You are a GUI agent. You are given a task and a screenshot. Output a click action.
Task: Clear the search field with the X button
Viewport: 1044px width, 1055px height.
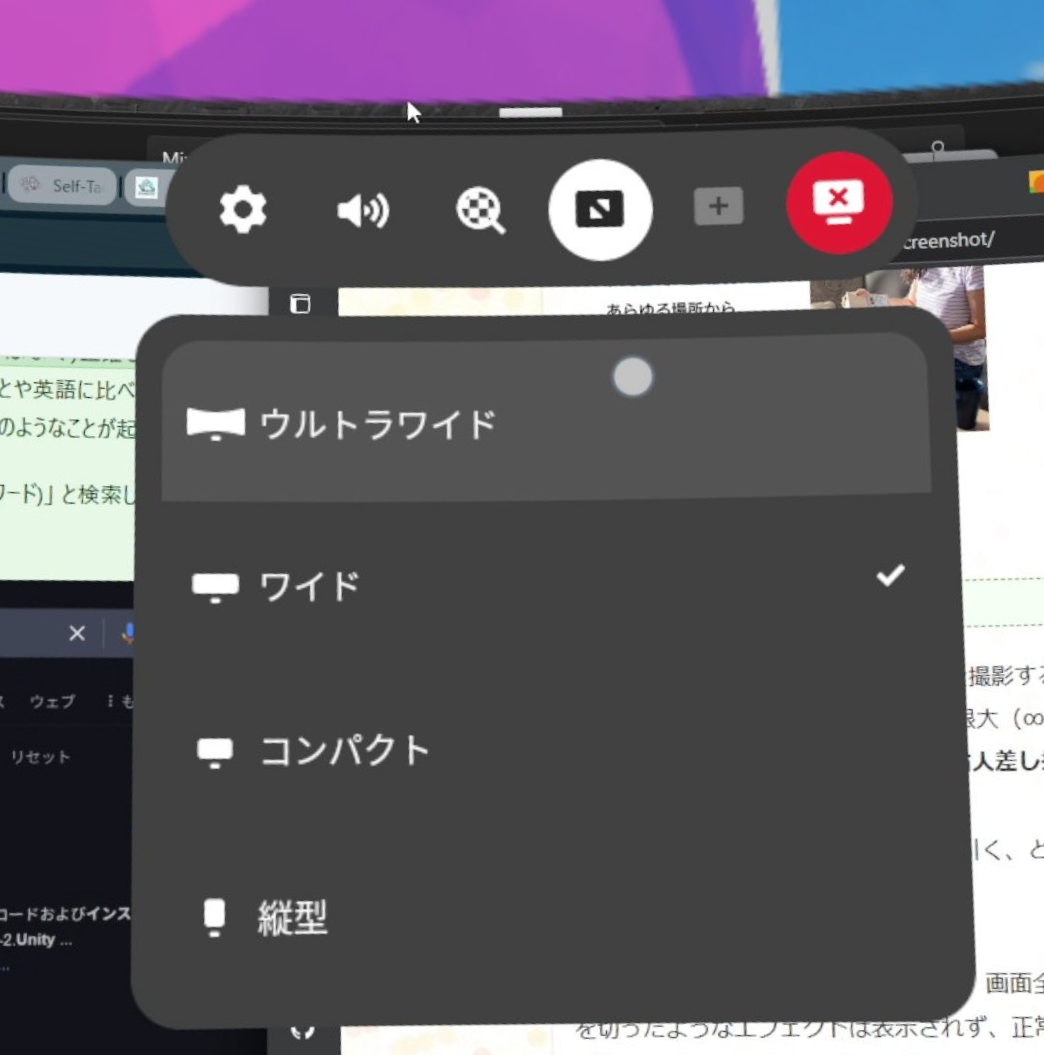click(x=77, y=632)
